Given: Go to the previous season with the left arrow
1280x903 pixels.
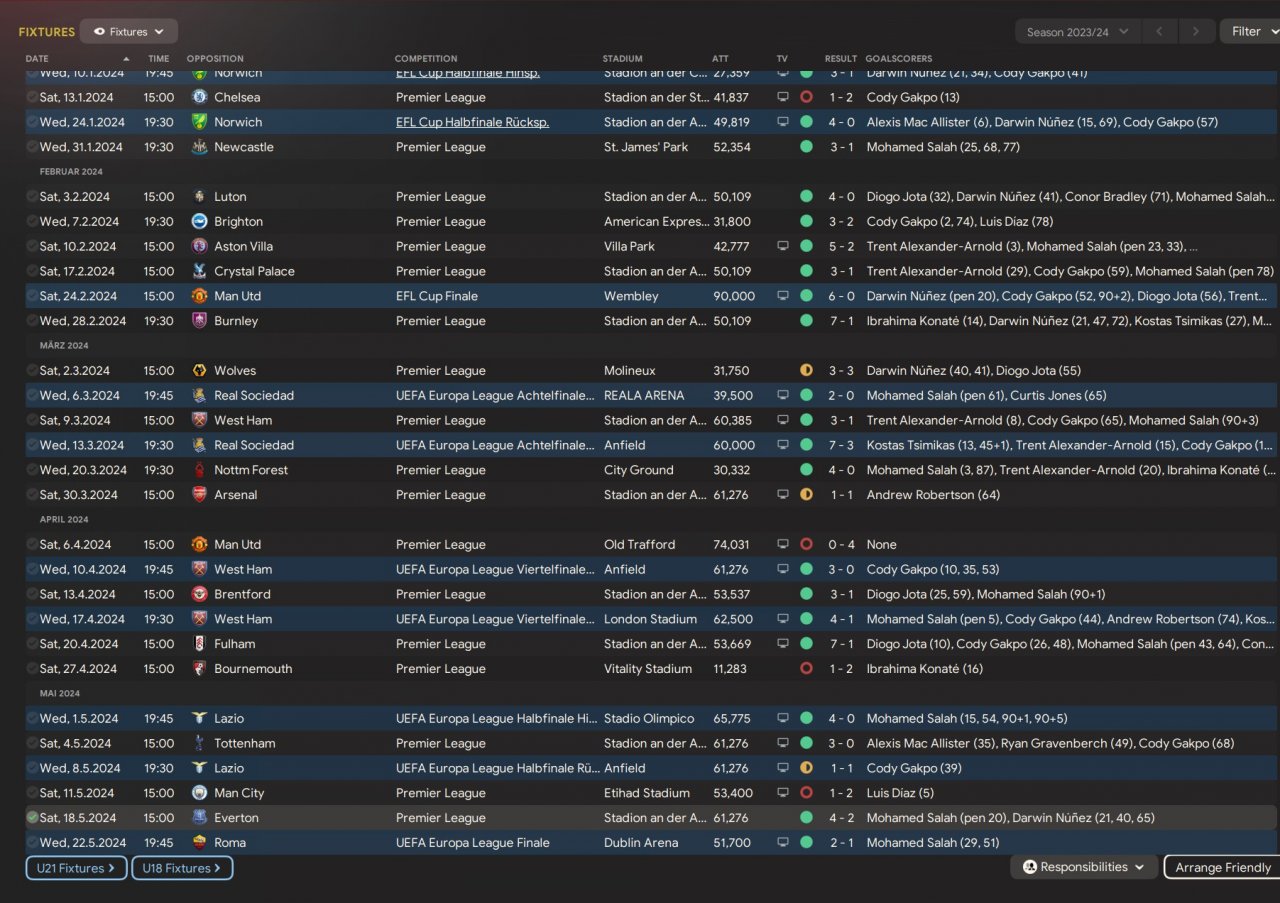Looking at the screenshot, I should pos(1159,32).
